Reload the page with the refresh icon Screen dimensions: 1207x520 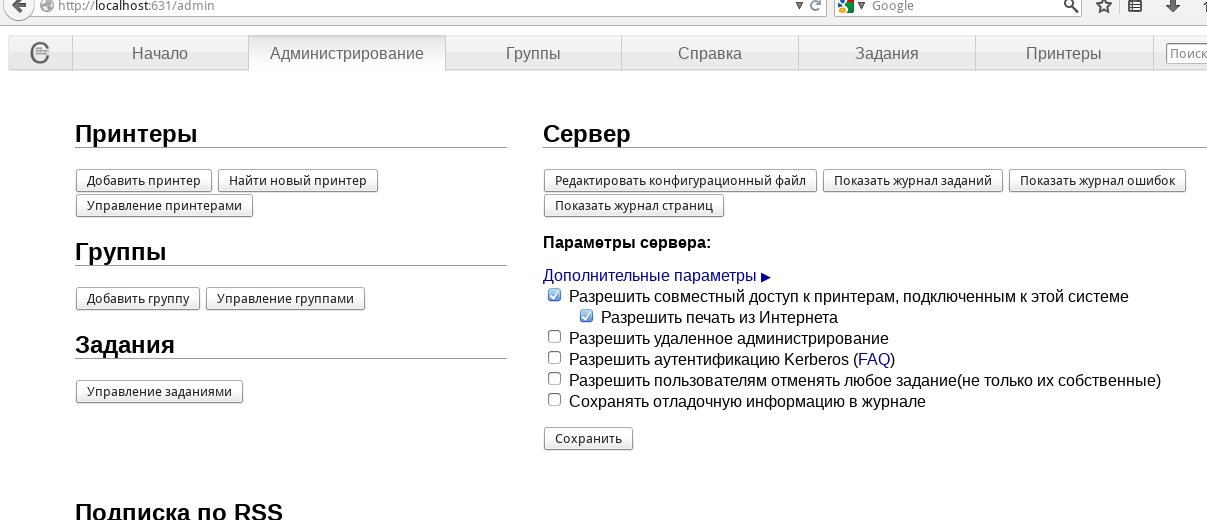pyautogui.click(x=815, y=6)
